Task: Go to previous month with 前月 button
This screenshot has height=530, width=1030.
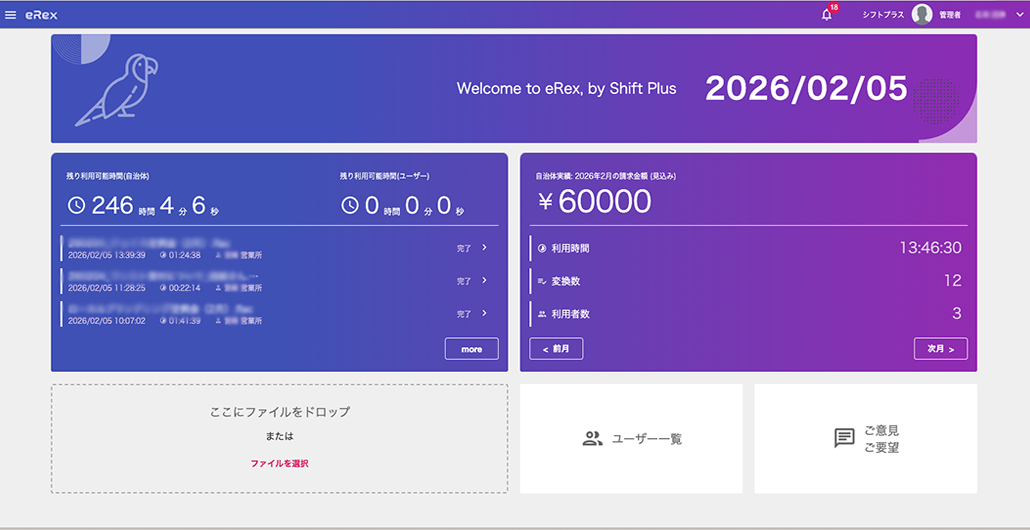Action: click(x=556, y=349)
